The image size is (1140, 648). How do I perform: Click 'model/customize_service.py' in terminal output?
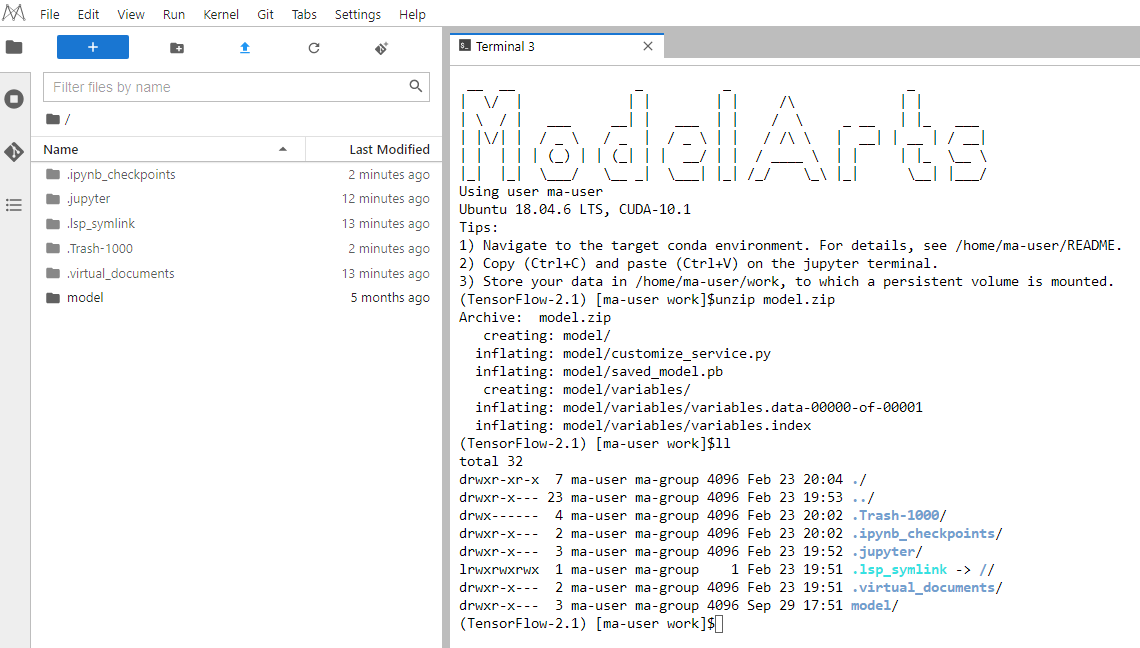(x=667, y=353)
